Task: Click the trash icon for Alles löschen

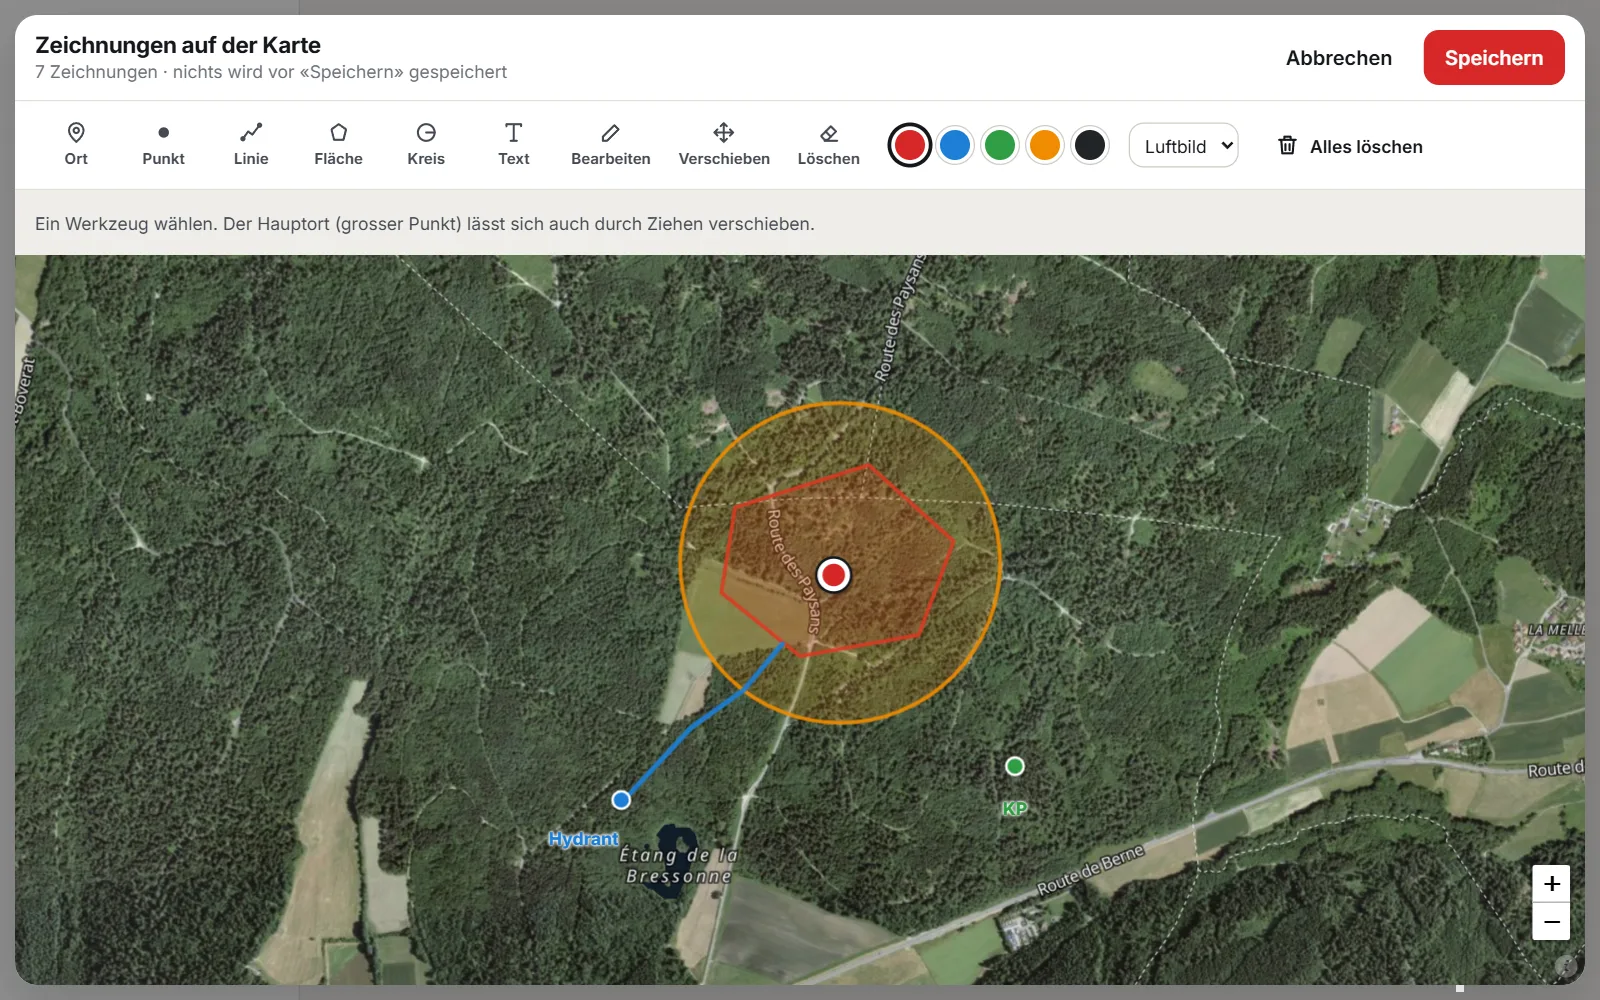Action: click(x=1288, y=146)
